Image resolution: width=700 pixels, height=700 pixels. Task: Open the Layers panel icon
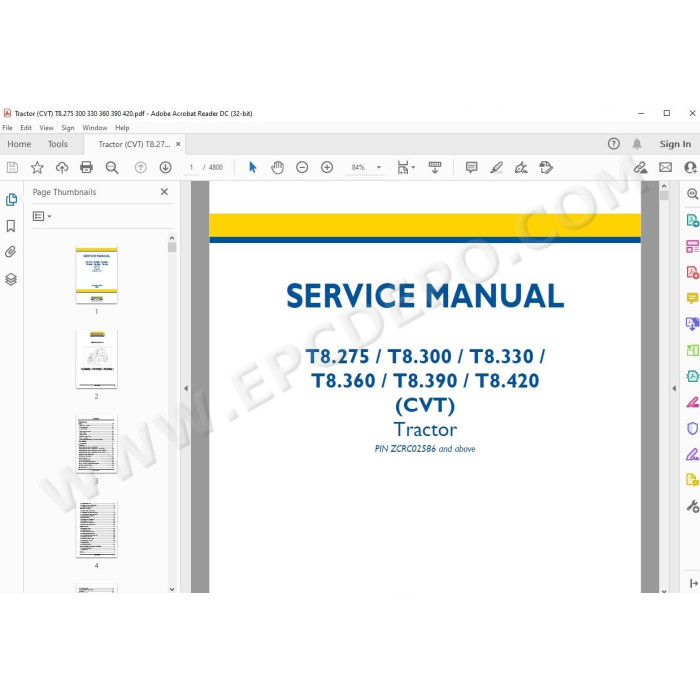click(x=11, y=279)
